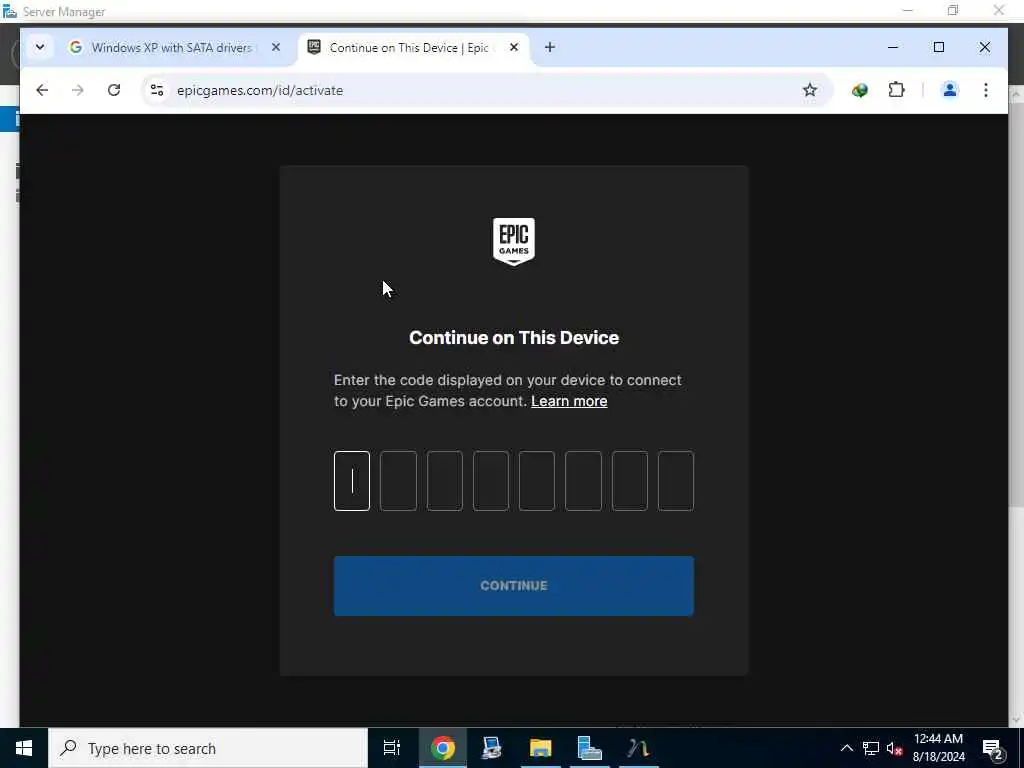Open a new tab with plus button
The height and width of the screenshot is (768, 1024).
(x=550, y=47)
